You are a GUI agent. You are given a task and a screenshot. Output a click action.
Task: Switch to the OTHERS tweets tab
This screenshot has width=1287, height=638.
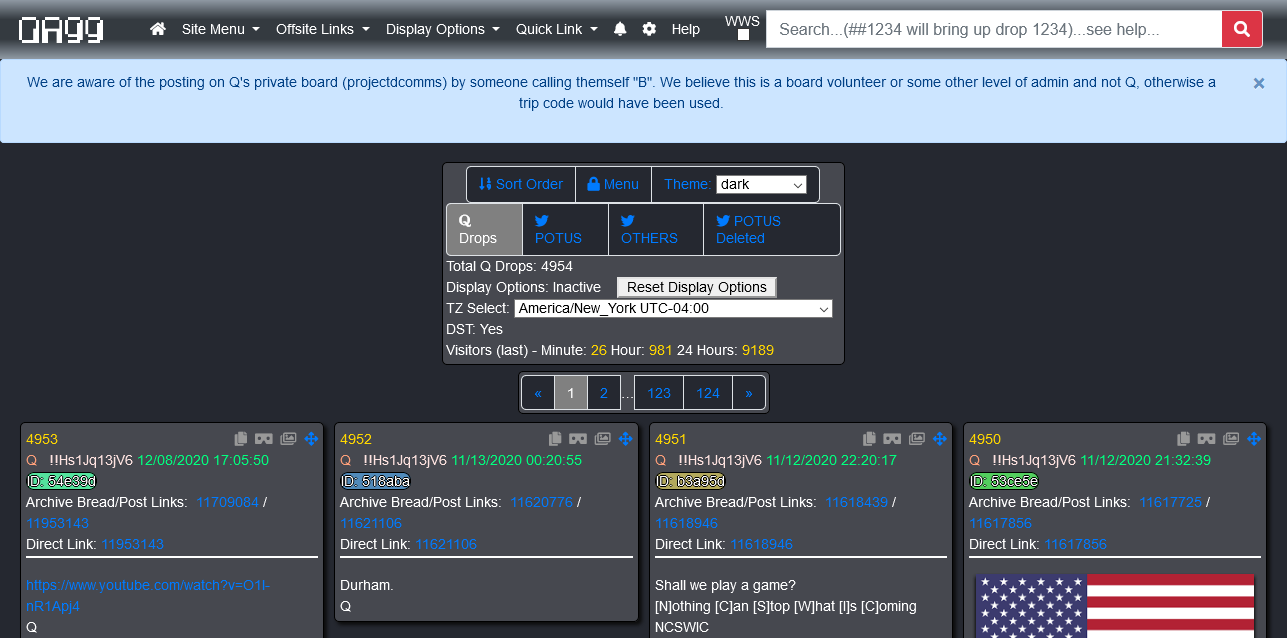[656, 229]
